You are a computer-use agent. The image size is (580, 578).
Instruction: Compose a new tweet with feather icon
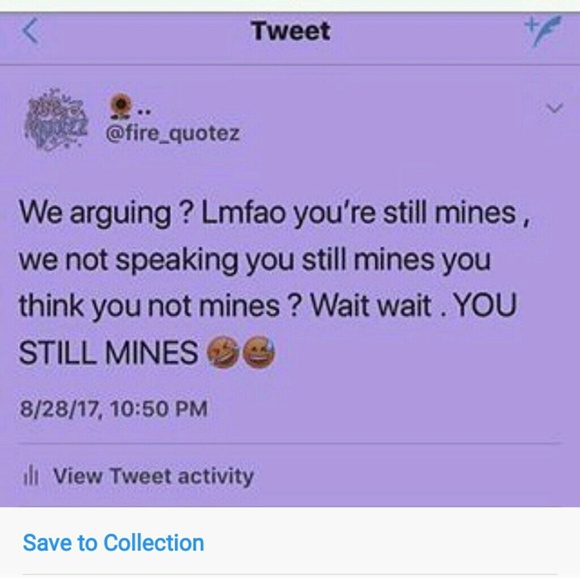tap(543, 31)
